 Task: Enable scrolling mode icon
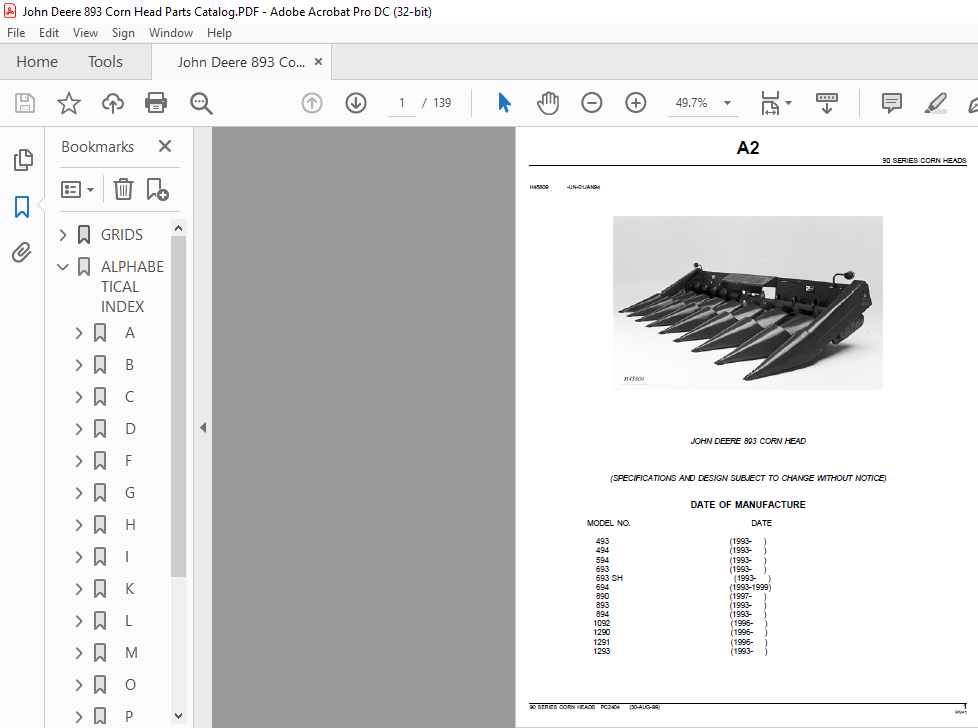[x=826, y=103]
